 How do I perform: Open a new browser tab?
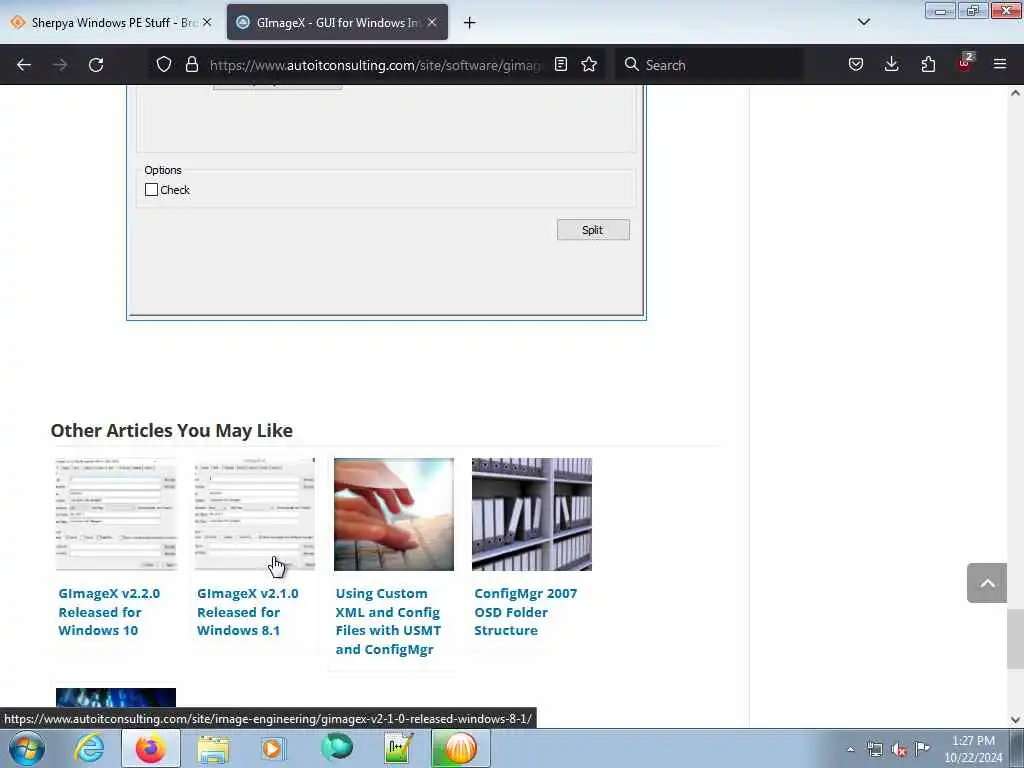tap(470, 23)
